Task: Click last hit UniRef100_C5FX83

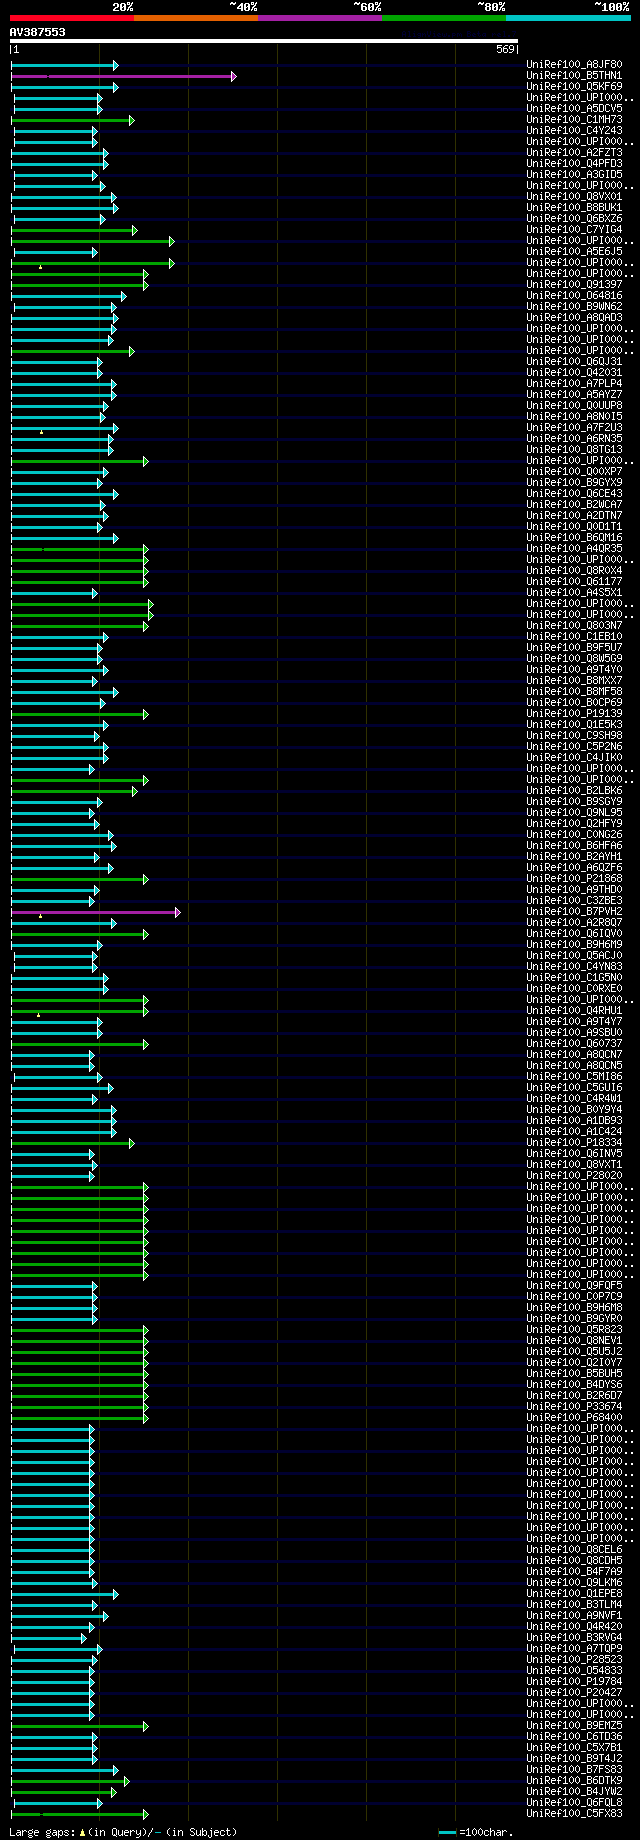Action: (x=574, y=1814)
